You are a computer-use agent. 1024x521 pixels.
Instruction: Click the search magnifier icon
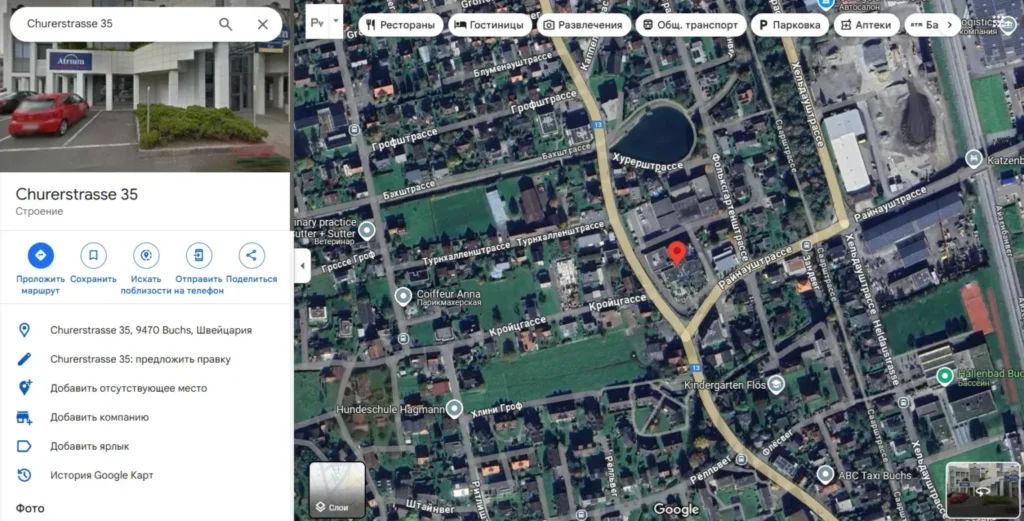tap(225, 24)
